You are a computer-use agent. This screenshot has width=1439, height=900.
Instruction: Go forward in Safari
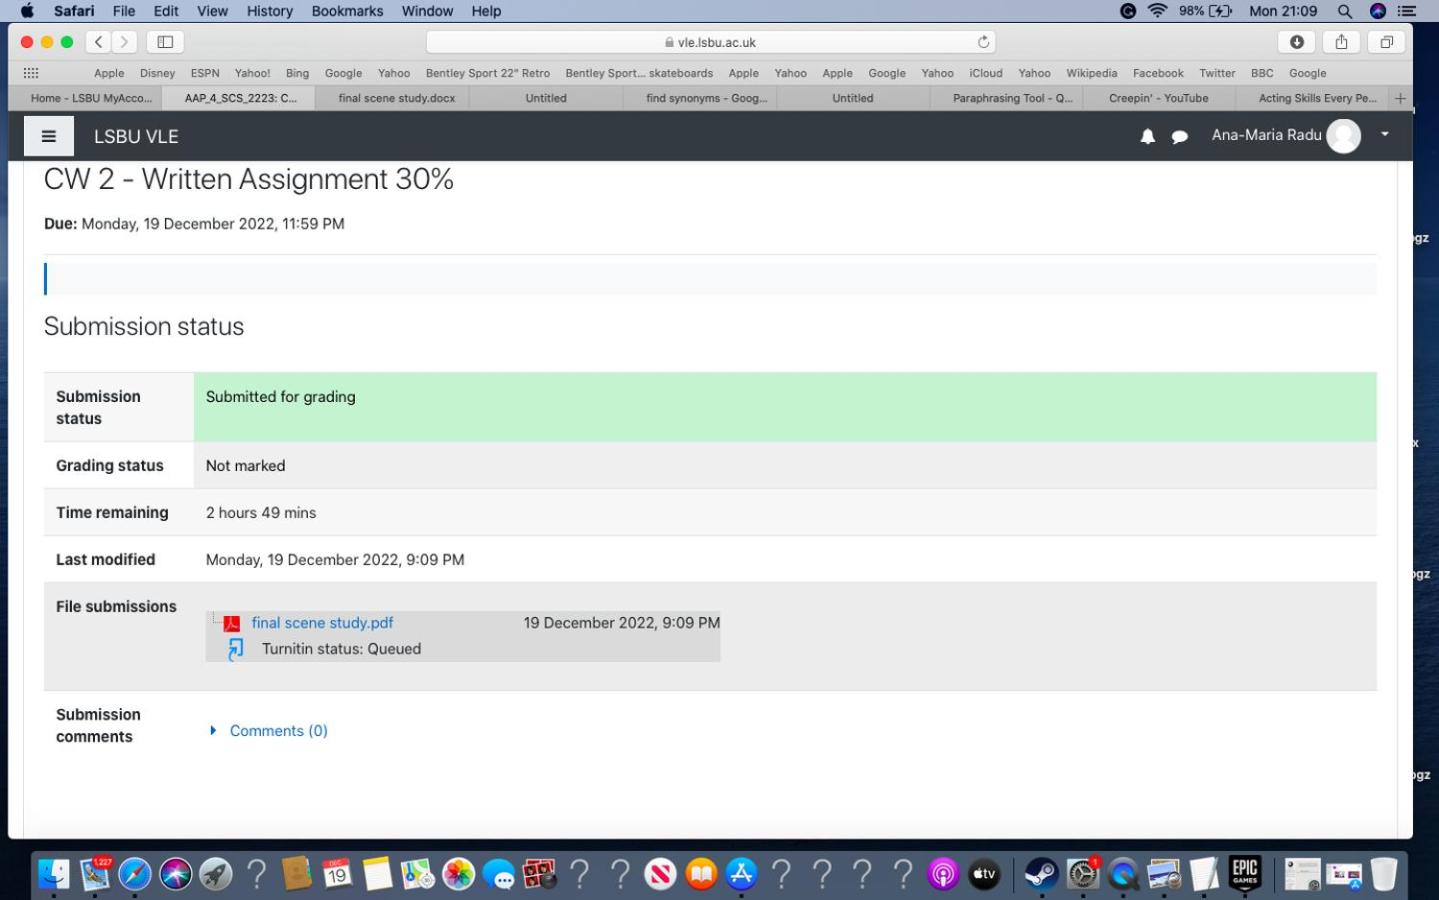(124, 42)
